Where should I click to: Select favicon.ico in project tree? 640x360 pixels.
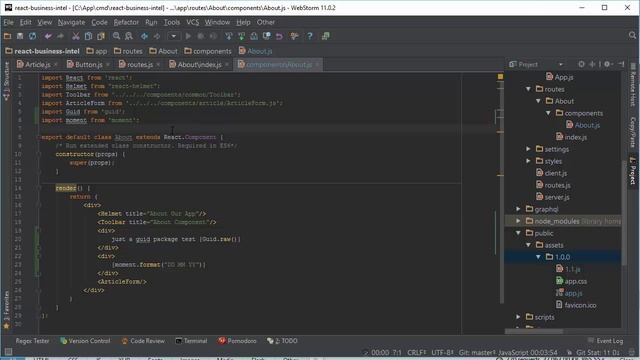(x=576, y=305)
